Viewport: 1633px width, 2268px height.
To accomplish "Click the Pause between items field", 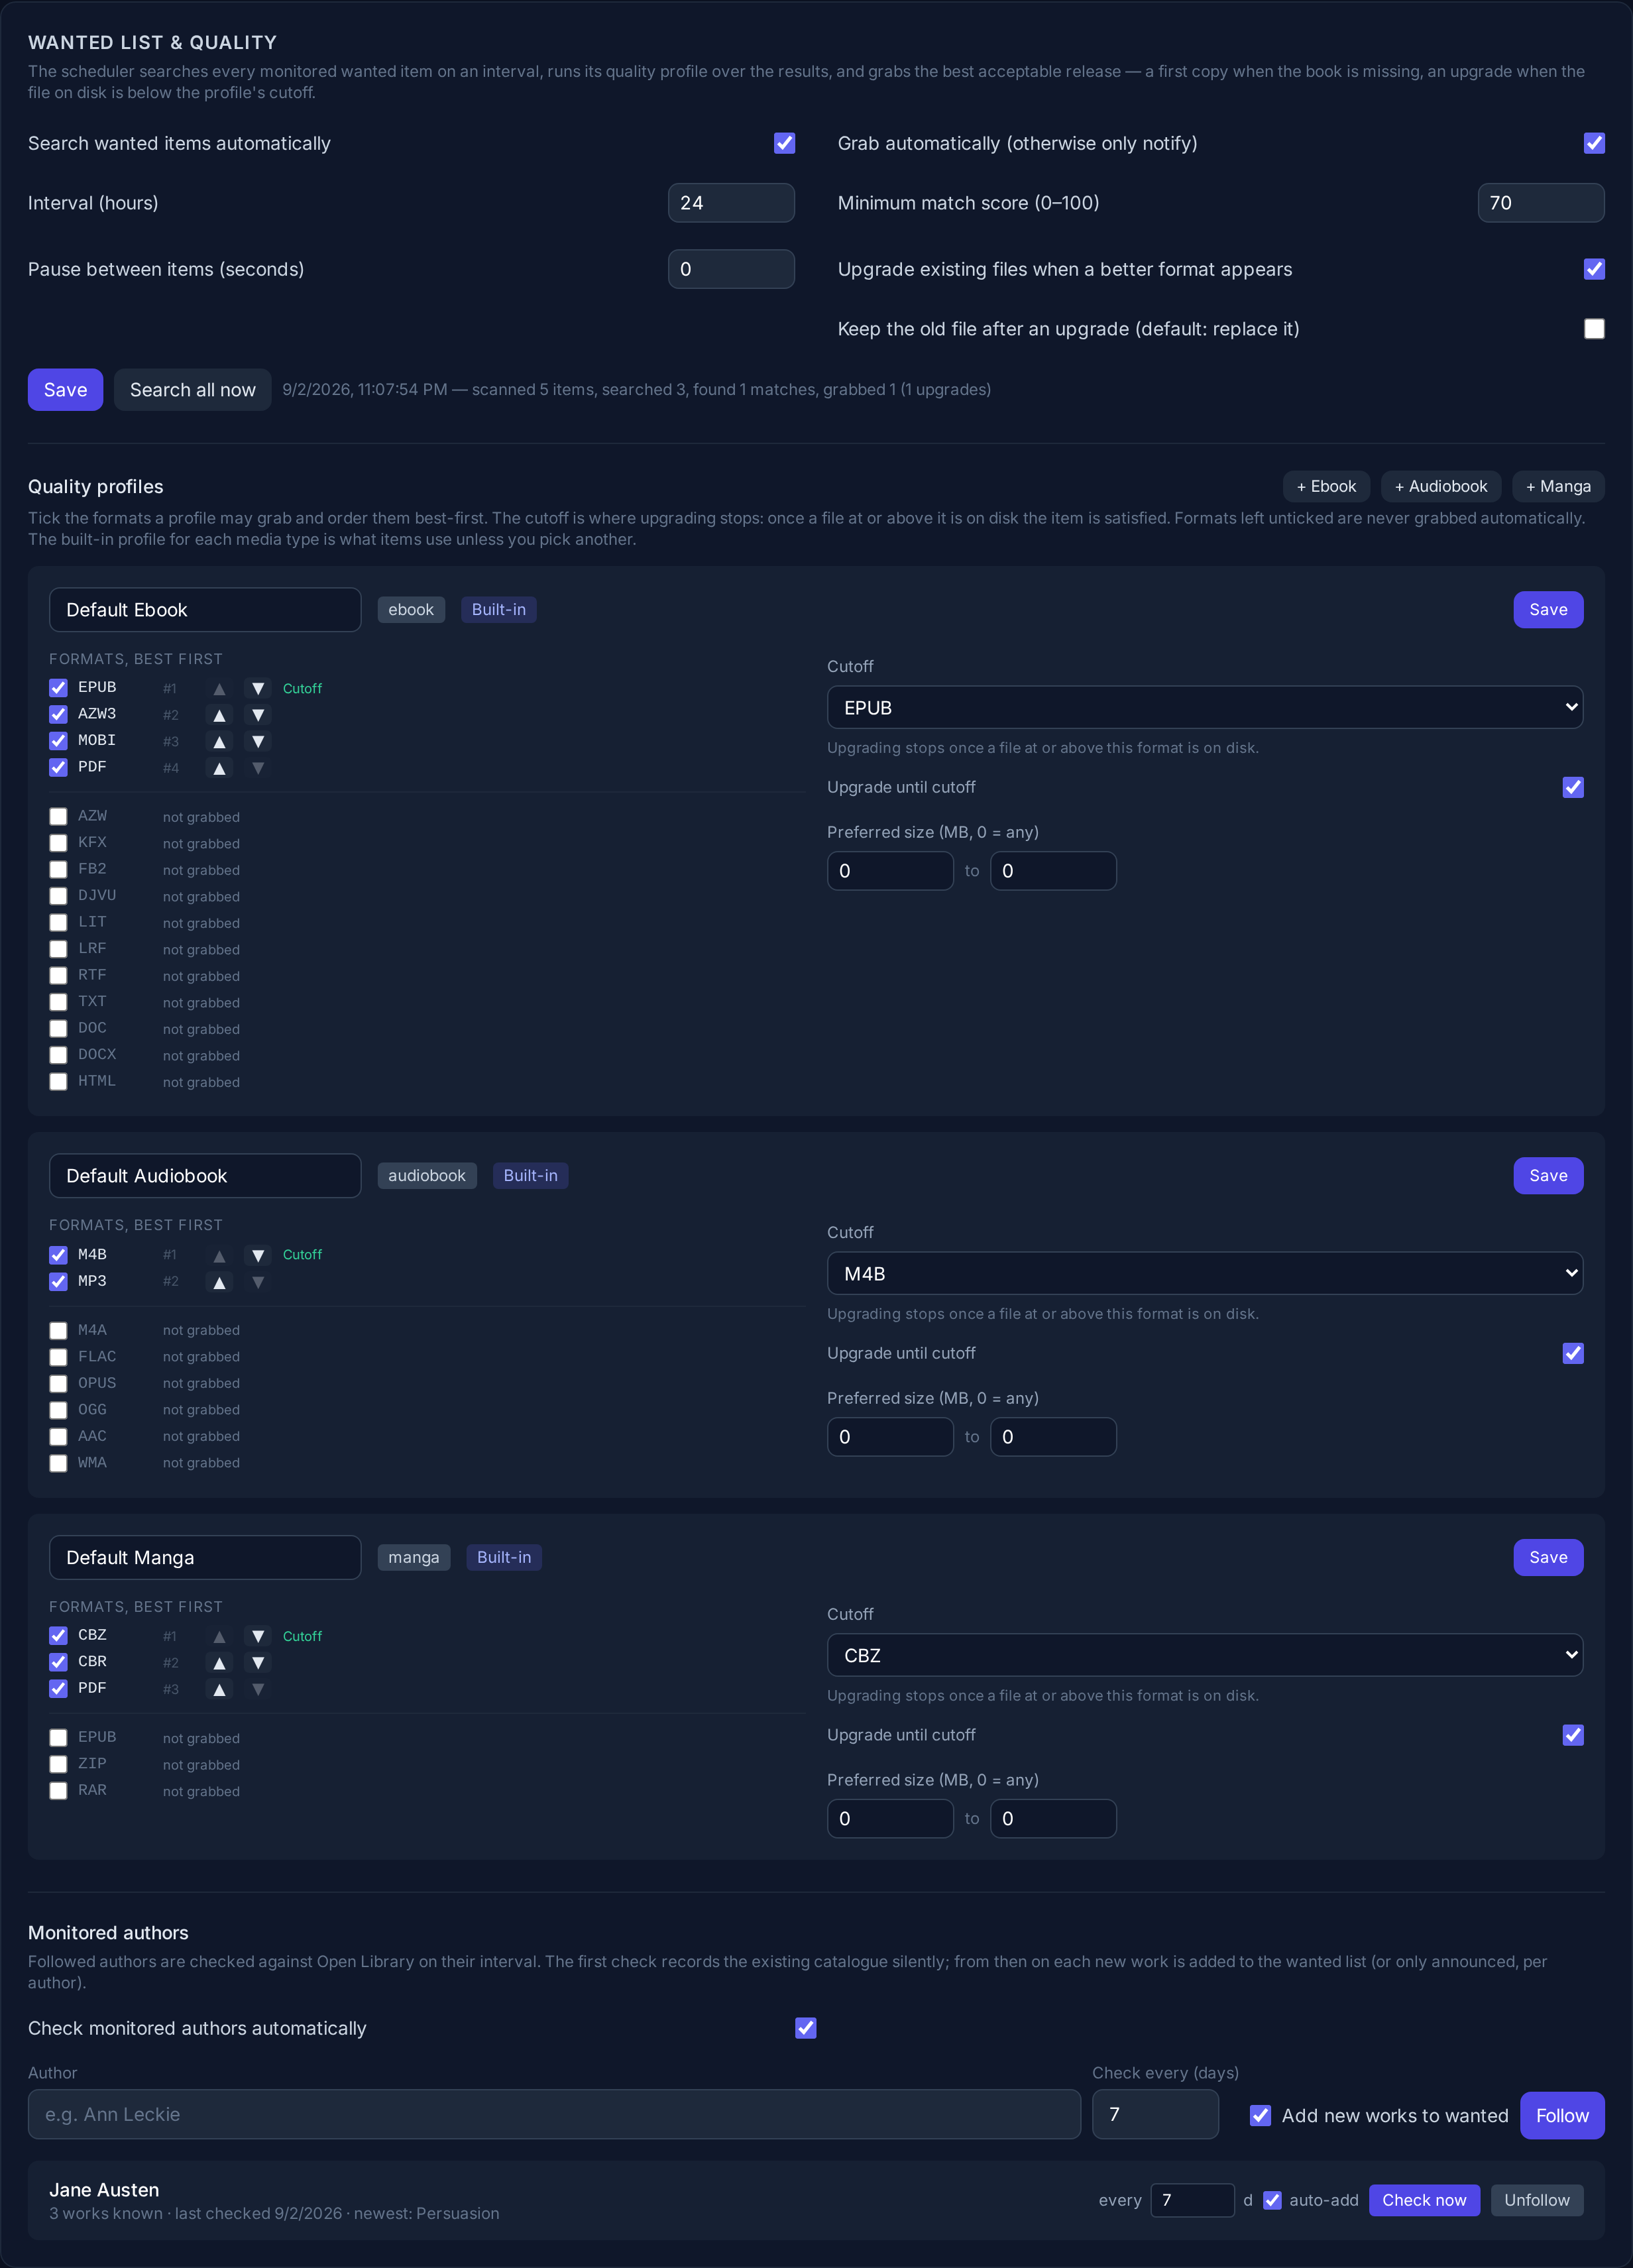I will tap(731, 269).
